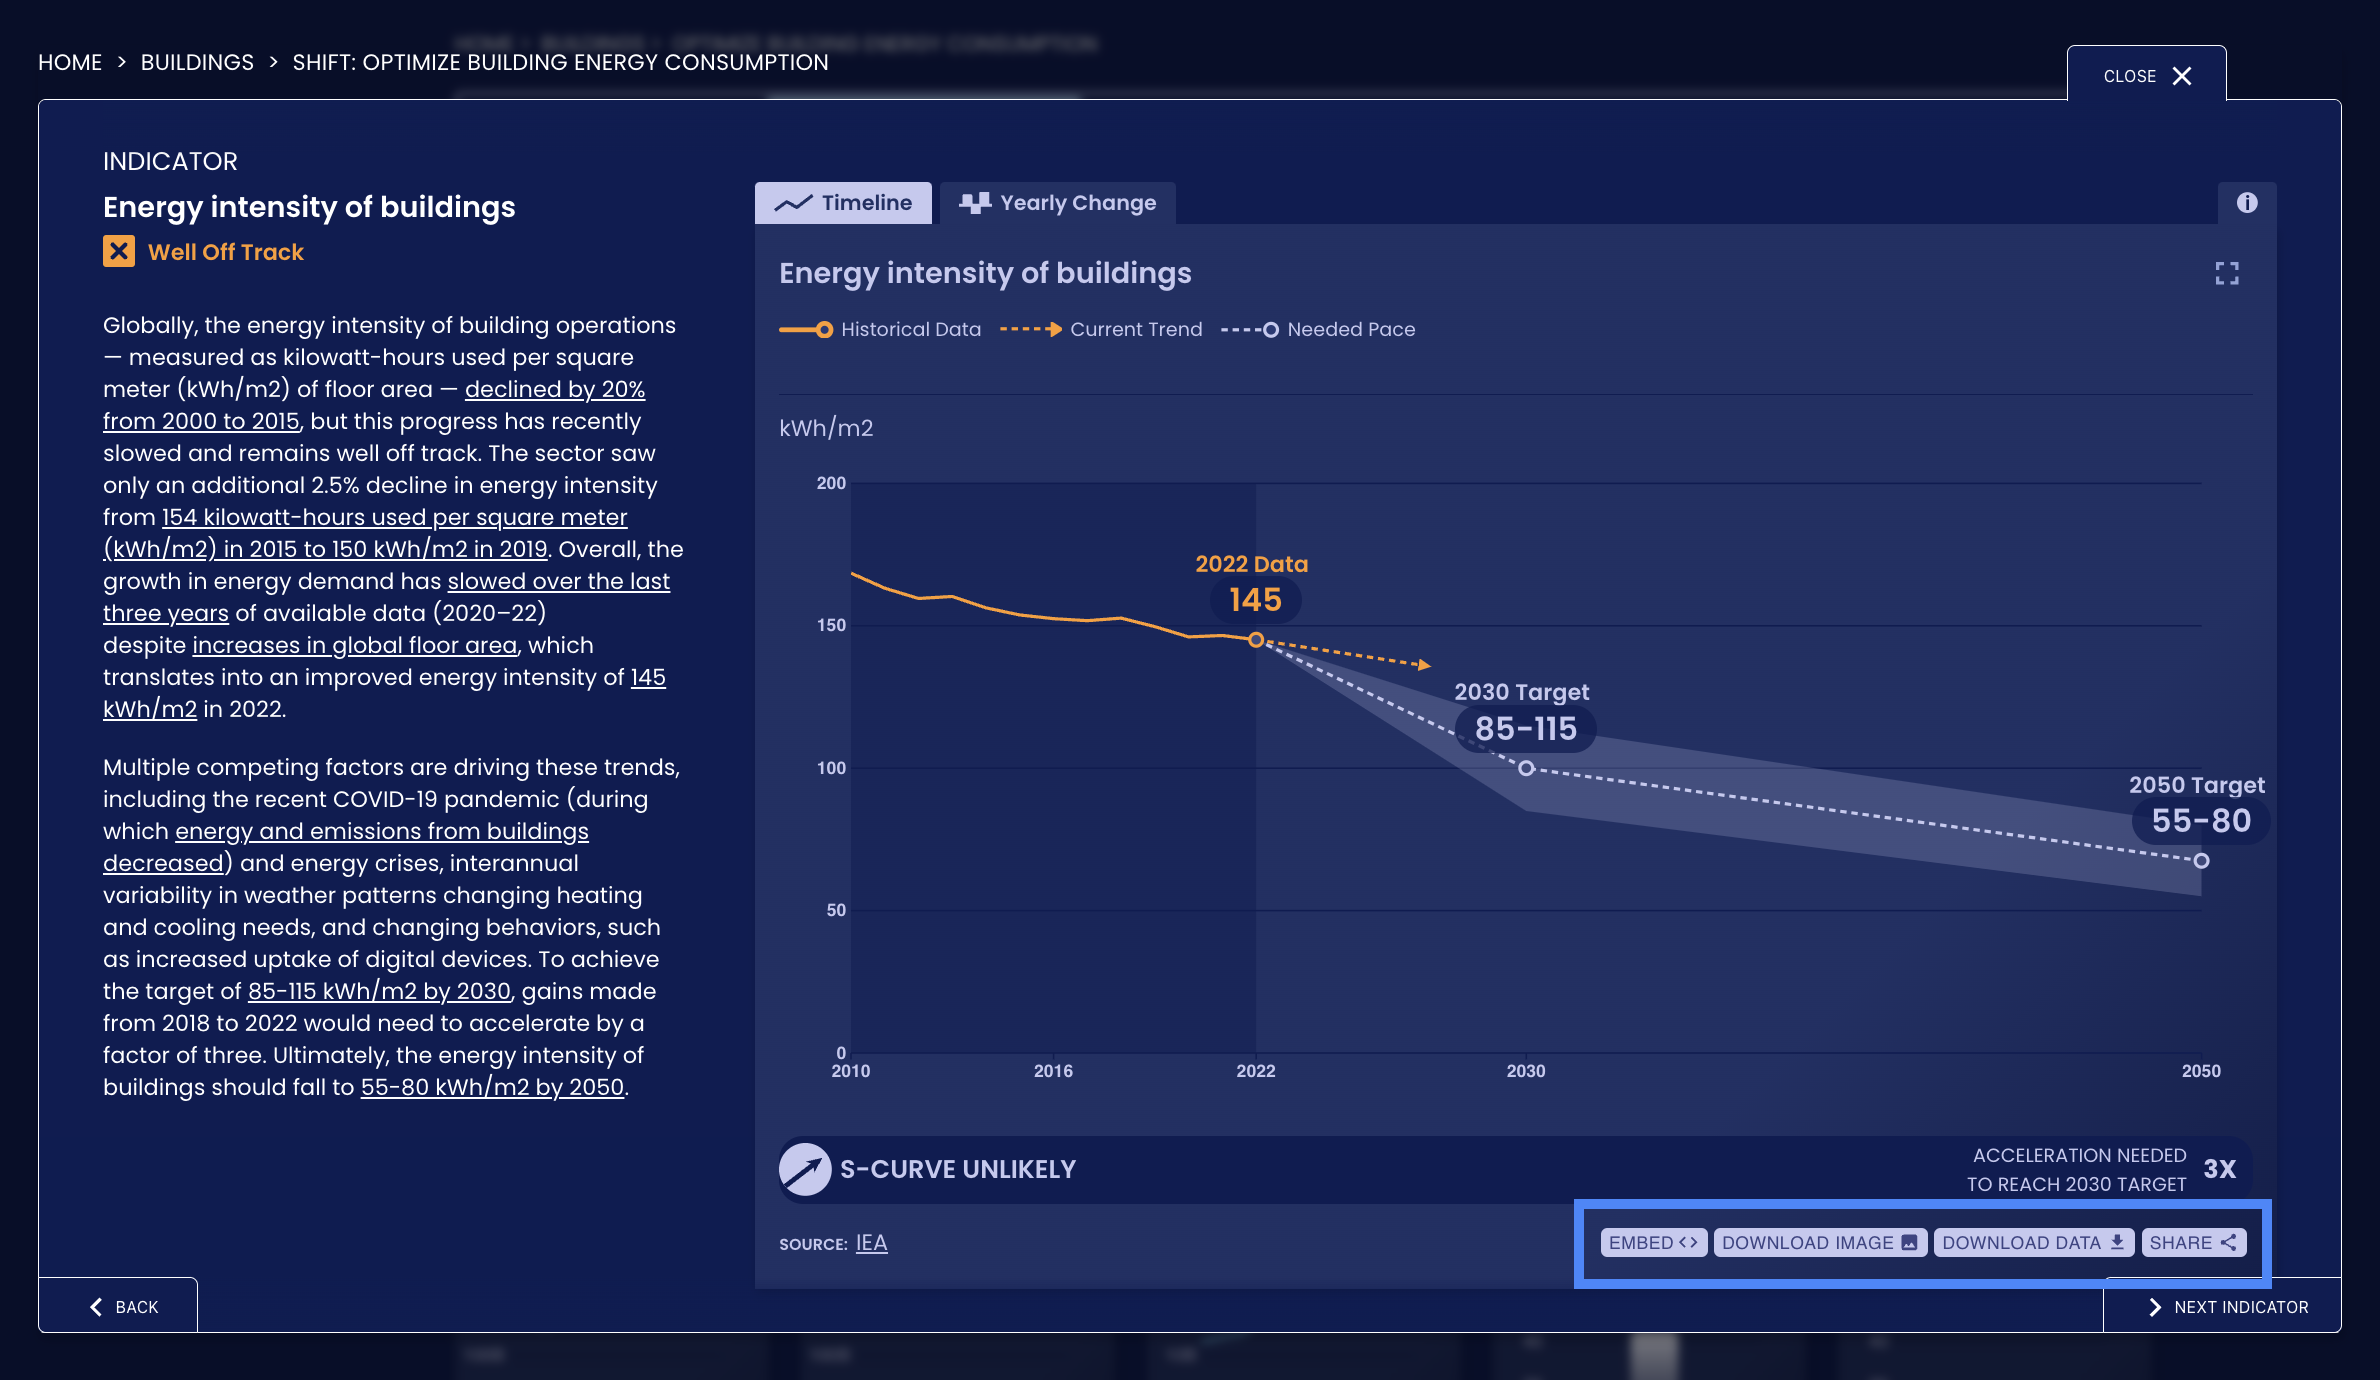This screenshot has width=2380, height=1380.
Task: Click the BACK navigation button
Action: (123, 1306)
